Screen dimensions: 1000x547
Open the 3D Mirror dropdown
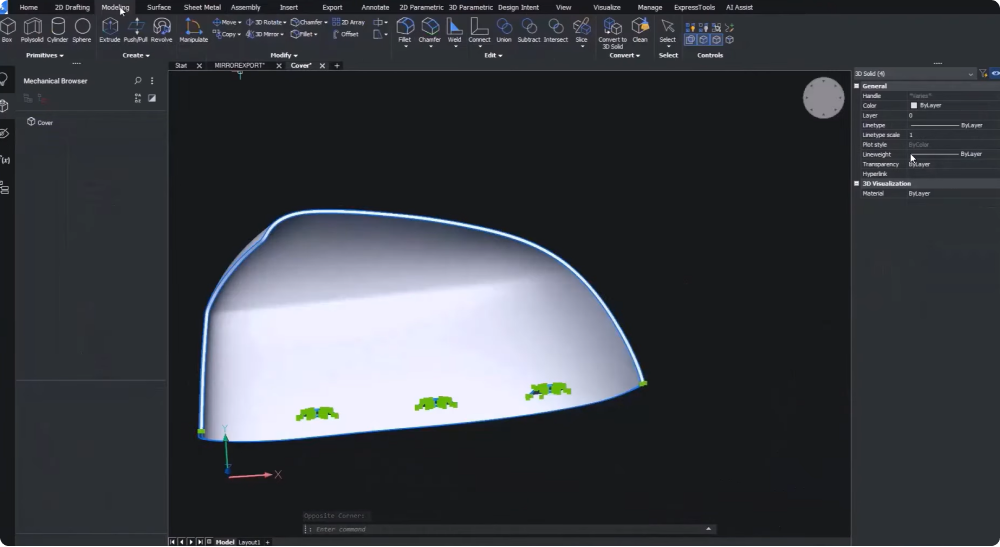(x=281, y=34)
